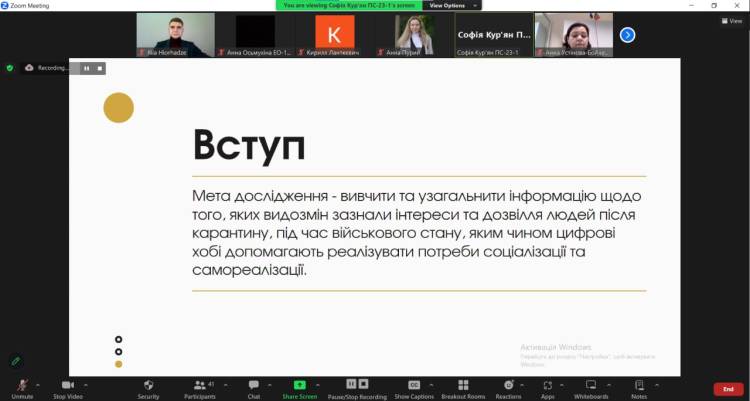
Task: Expand video options arrow next to Stop Video
Action: point(85,383)
